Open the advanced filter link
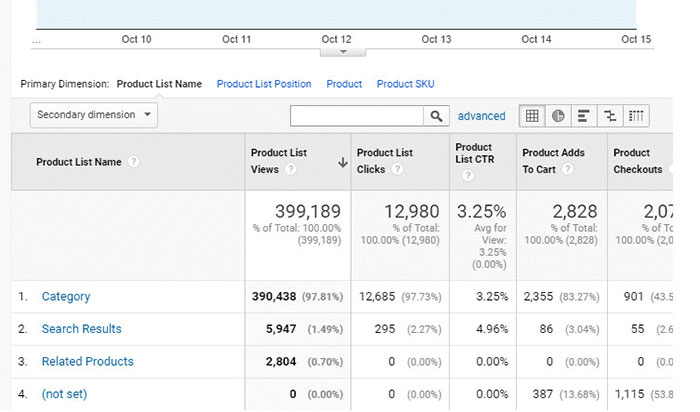 [481, 116]
